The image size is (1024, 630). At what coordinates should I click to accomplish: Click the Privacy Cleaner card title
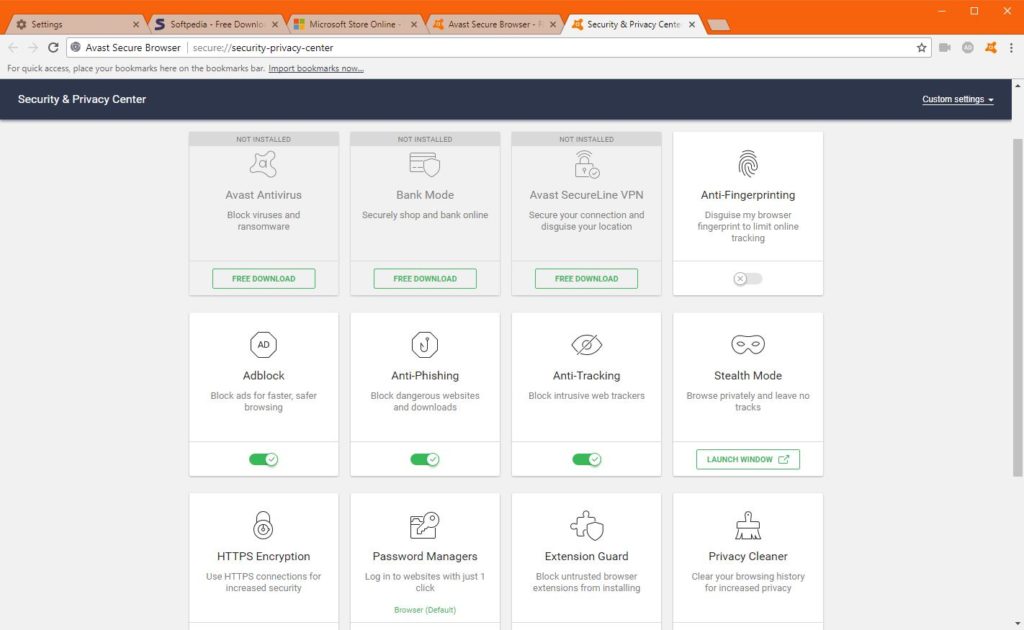748,556
